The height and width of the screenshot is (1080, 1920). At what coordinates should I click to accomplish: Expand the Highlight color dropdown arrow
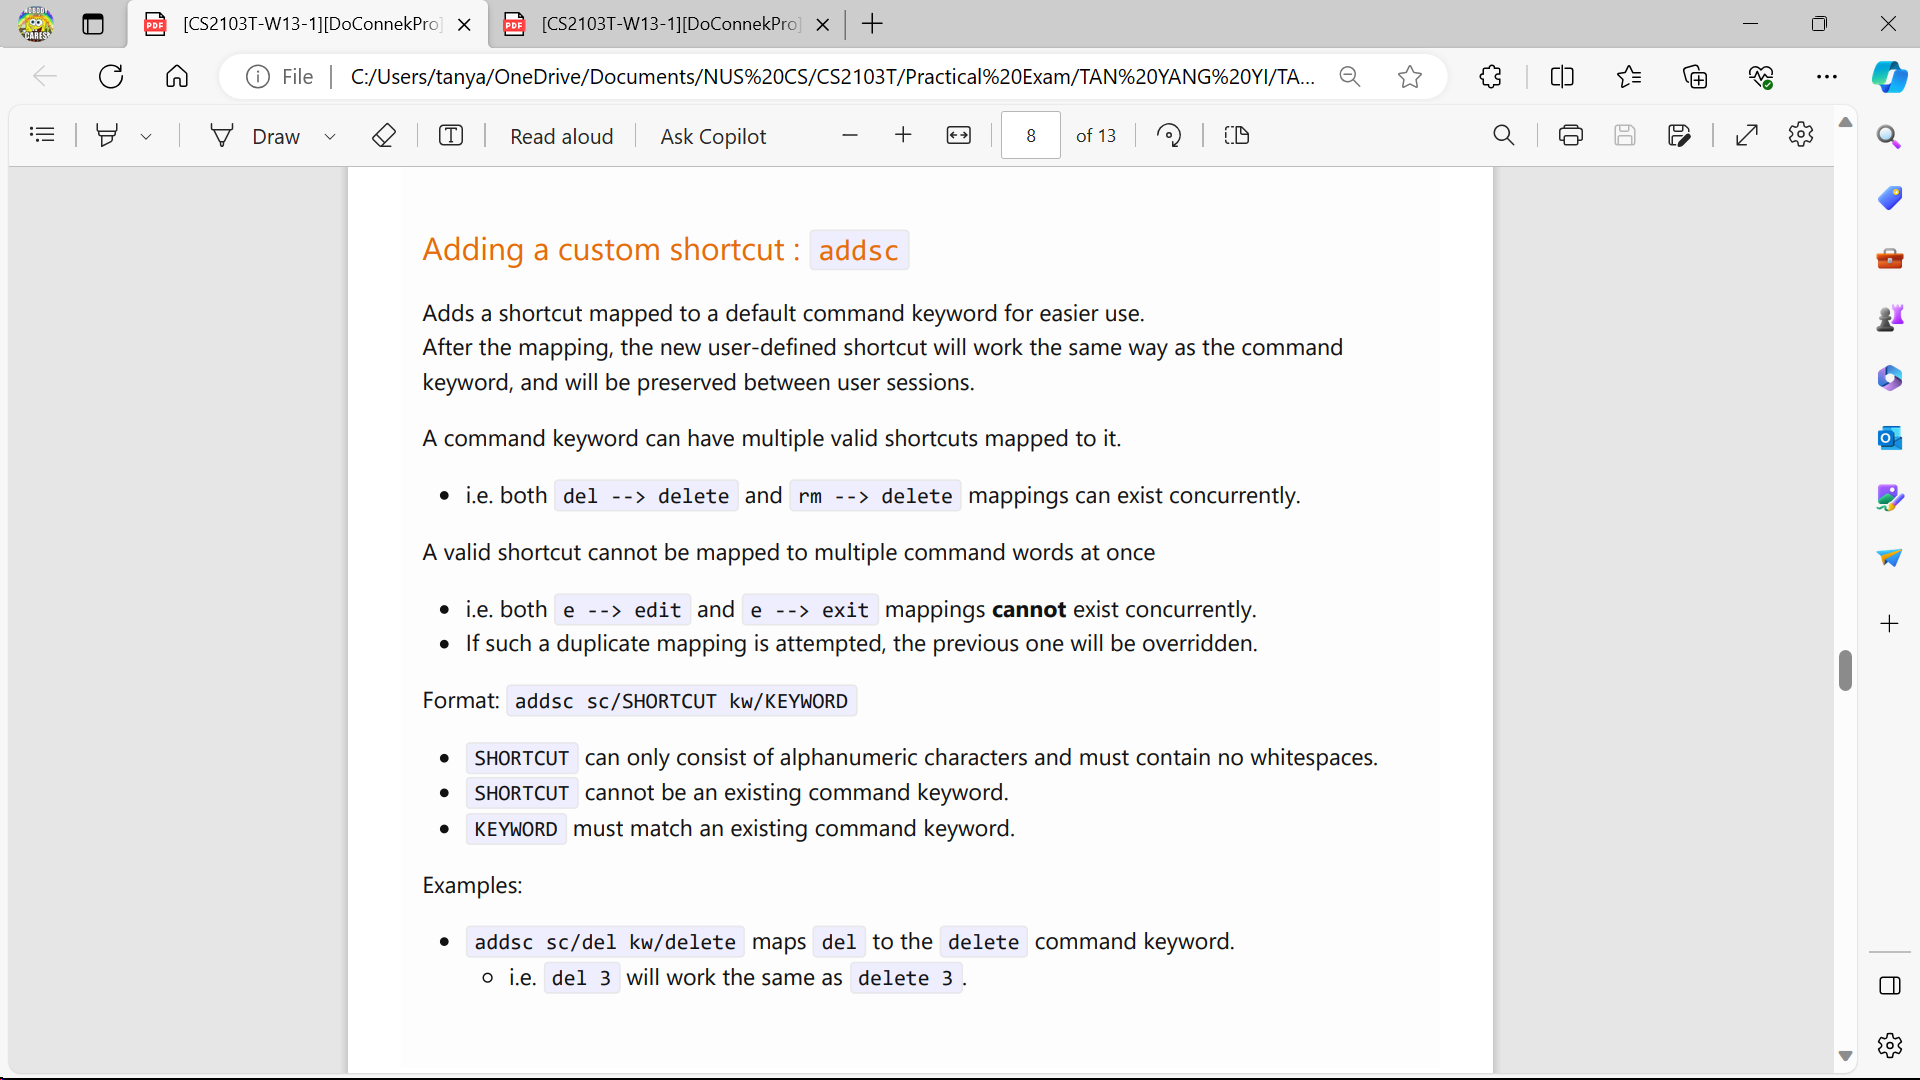(146, 136)
